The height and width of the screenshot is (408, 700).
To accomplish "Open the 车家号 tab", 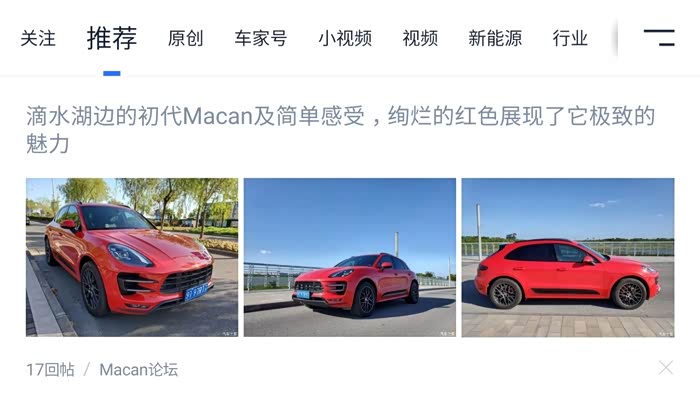I will (x=261, y=38).
